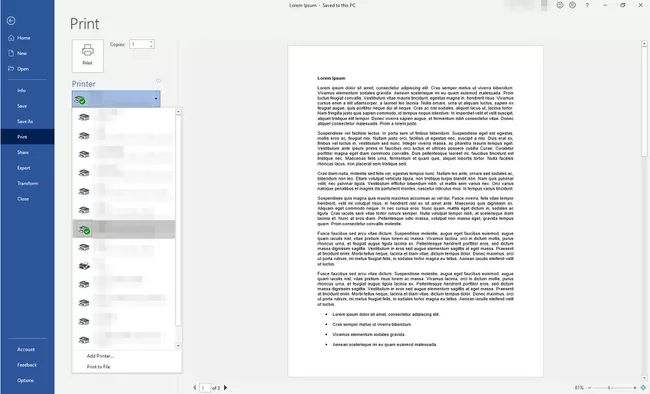Click the large Print button with printer icon
Viewport: 650px width, 394px height.
point(87,56)
